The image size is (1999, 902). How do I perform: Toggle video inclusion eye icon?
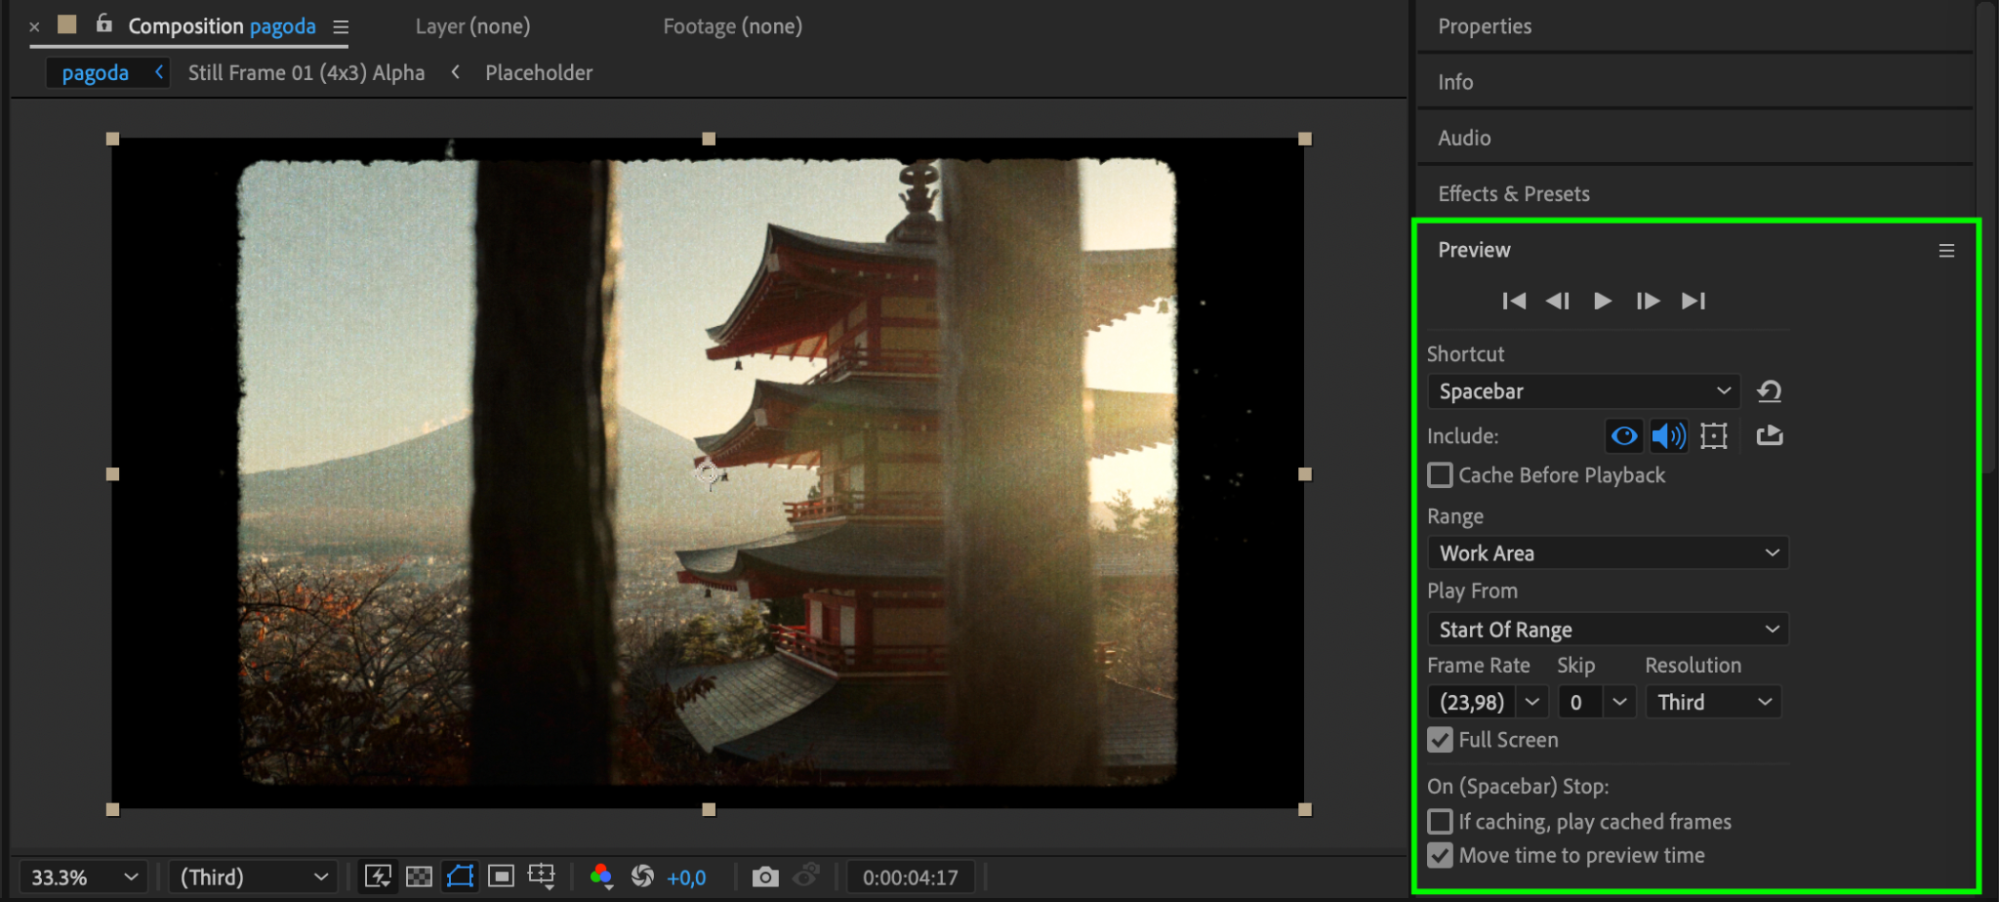point(1624,436)
